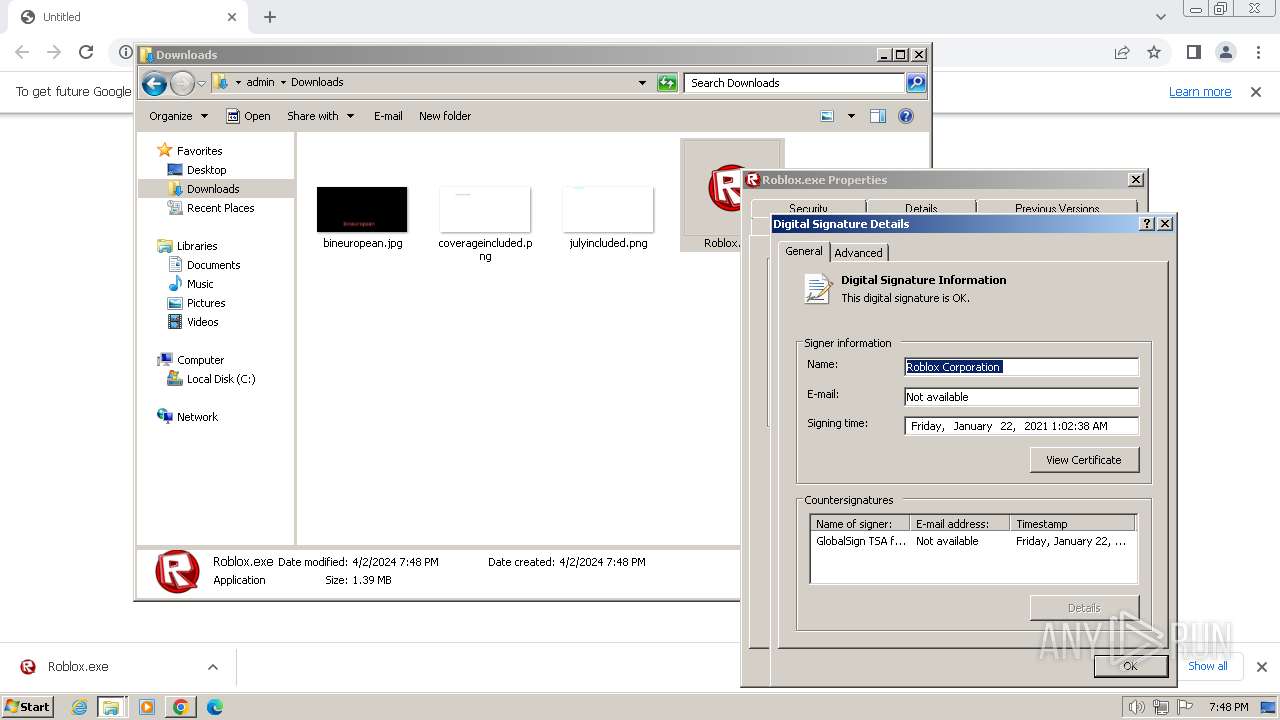Open the Organize dropdown menu
The width and height of the screenshot is (1280, 720).
point(178,116)
